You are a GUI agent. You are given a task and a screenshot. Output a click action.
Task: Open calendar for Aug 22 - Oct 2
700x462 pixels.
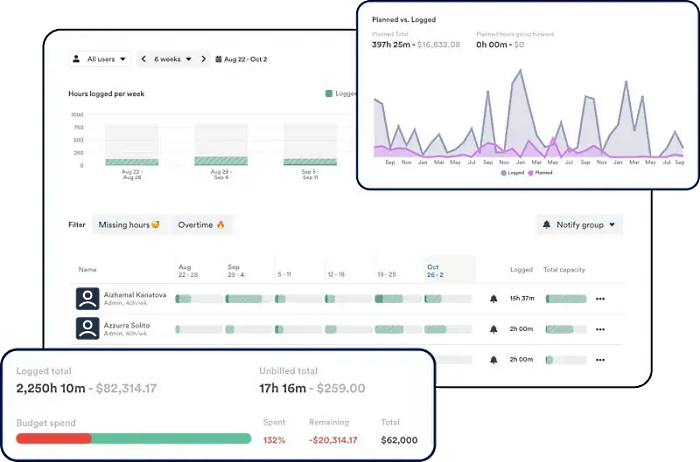218,59
